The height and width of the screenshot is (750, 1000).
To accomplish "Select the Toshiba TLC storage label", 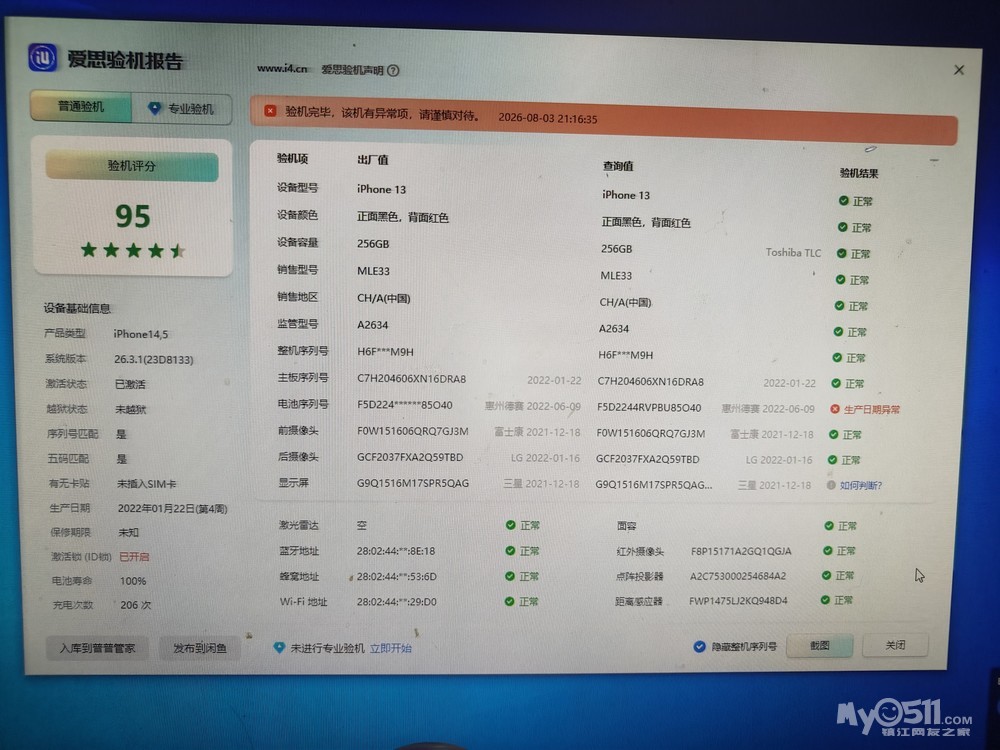I will 793,253.
